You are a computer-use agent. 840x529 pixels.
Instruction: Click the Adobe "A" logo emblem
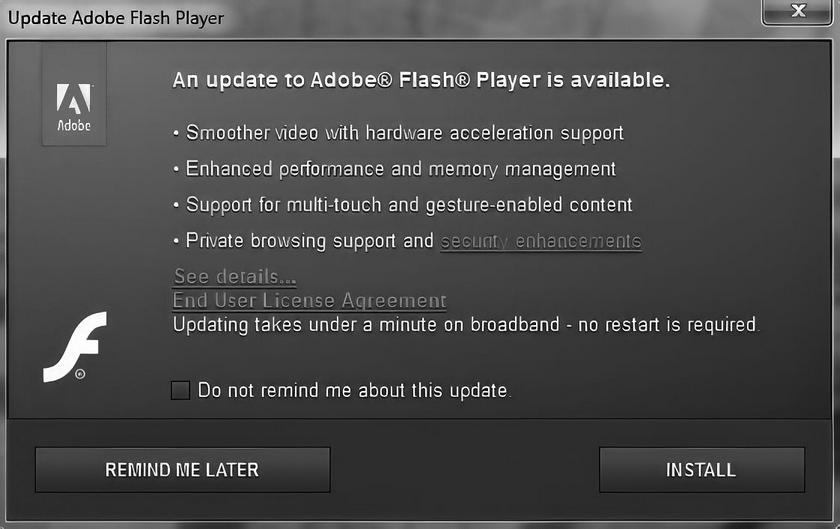pyautogui.click(x=73, y=100)
